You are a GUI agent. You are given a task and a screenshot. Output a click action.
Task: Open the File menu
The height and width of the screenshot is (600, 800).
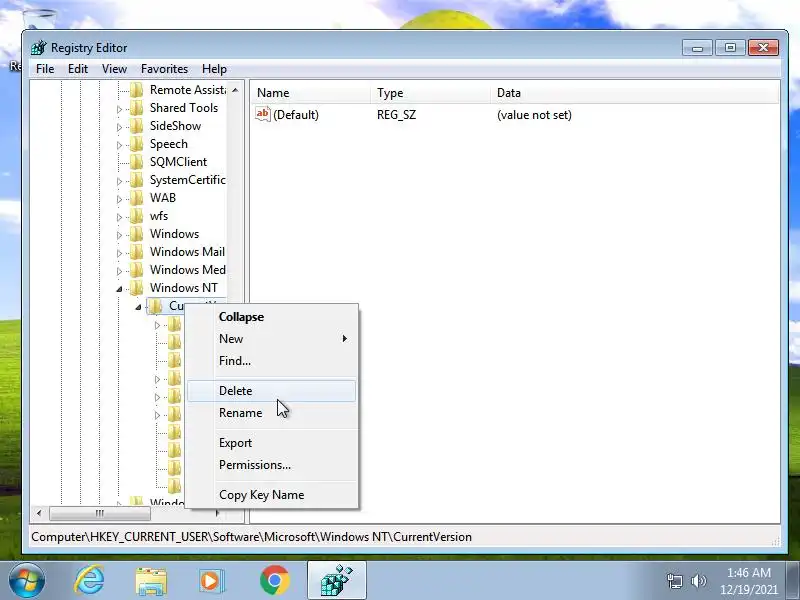[x=45, y=69]
